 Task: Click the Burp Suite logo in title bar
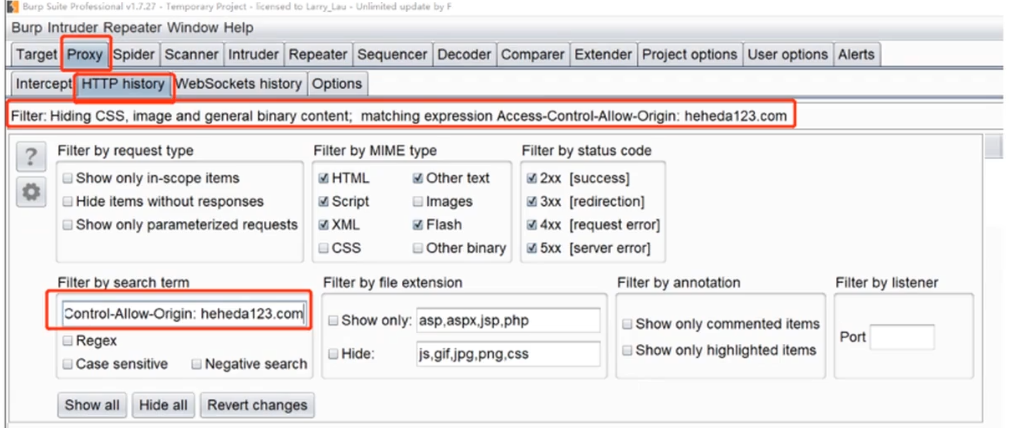pos(10,6)
